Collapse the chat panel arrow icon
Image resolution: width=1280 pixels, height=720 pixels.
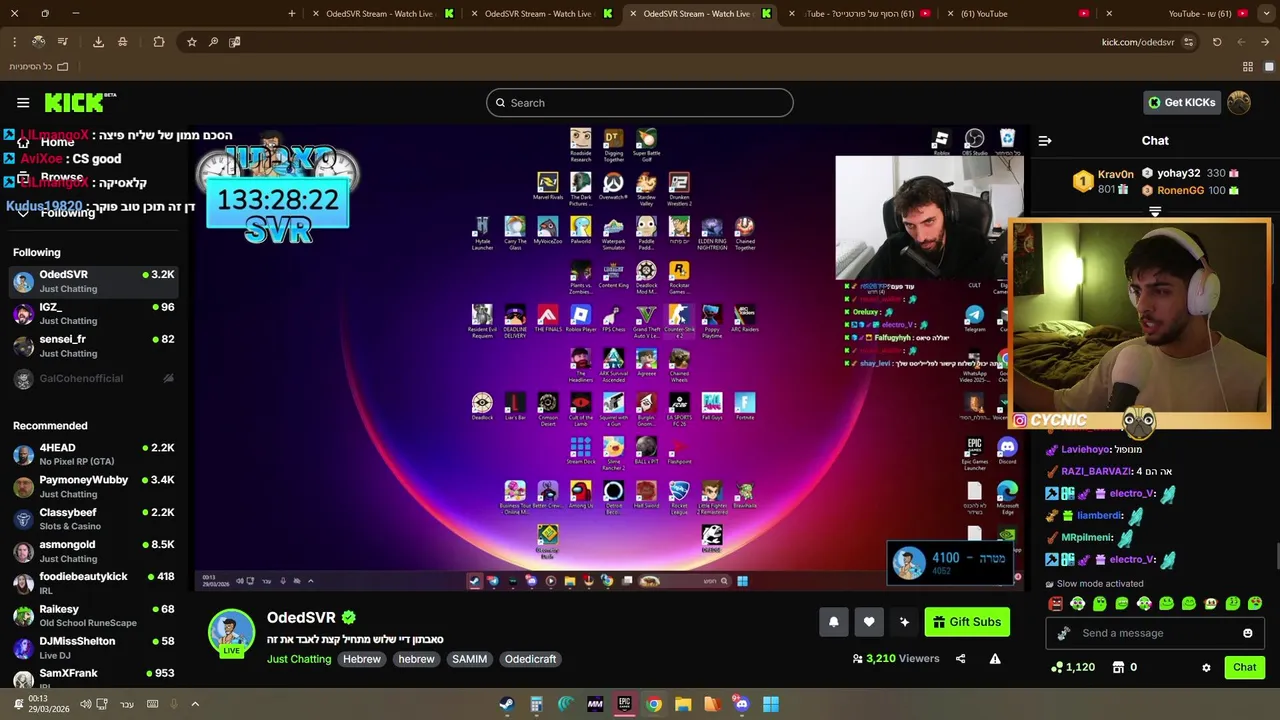click(x=1045, y=141)
